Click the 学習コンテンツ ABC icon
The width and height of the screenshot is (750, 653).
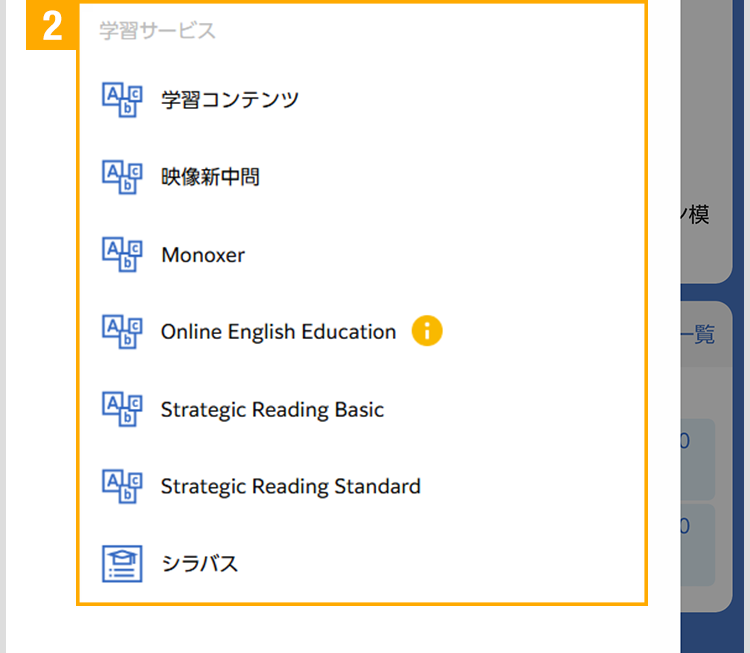click(x=123, y=99)
